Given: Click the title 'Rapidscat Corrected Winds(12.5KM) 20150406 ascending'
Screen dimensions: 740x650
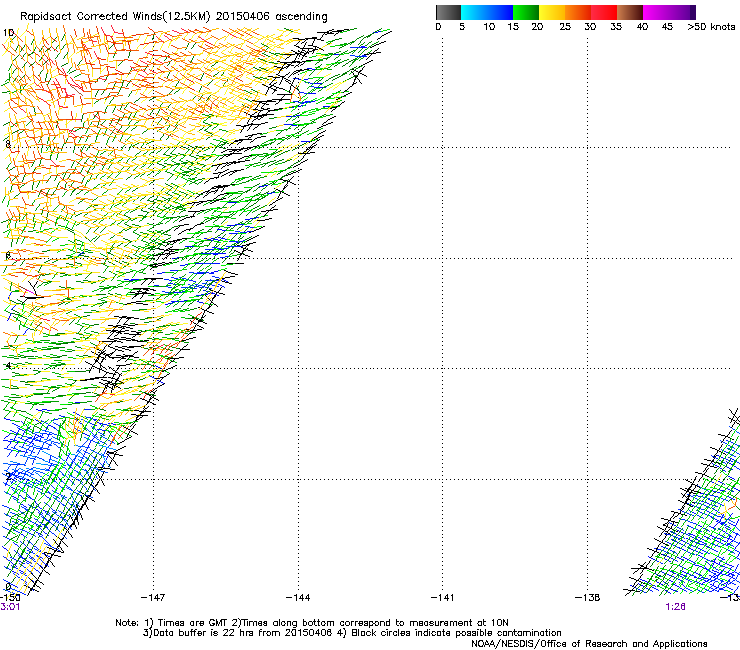Looking at the screenshot, I should 174,17.
